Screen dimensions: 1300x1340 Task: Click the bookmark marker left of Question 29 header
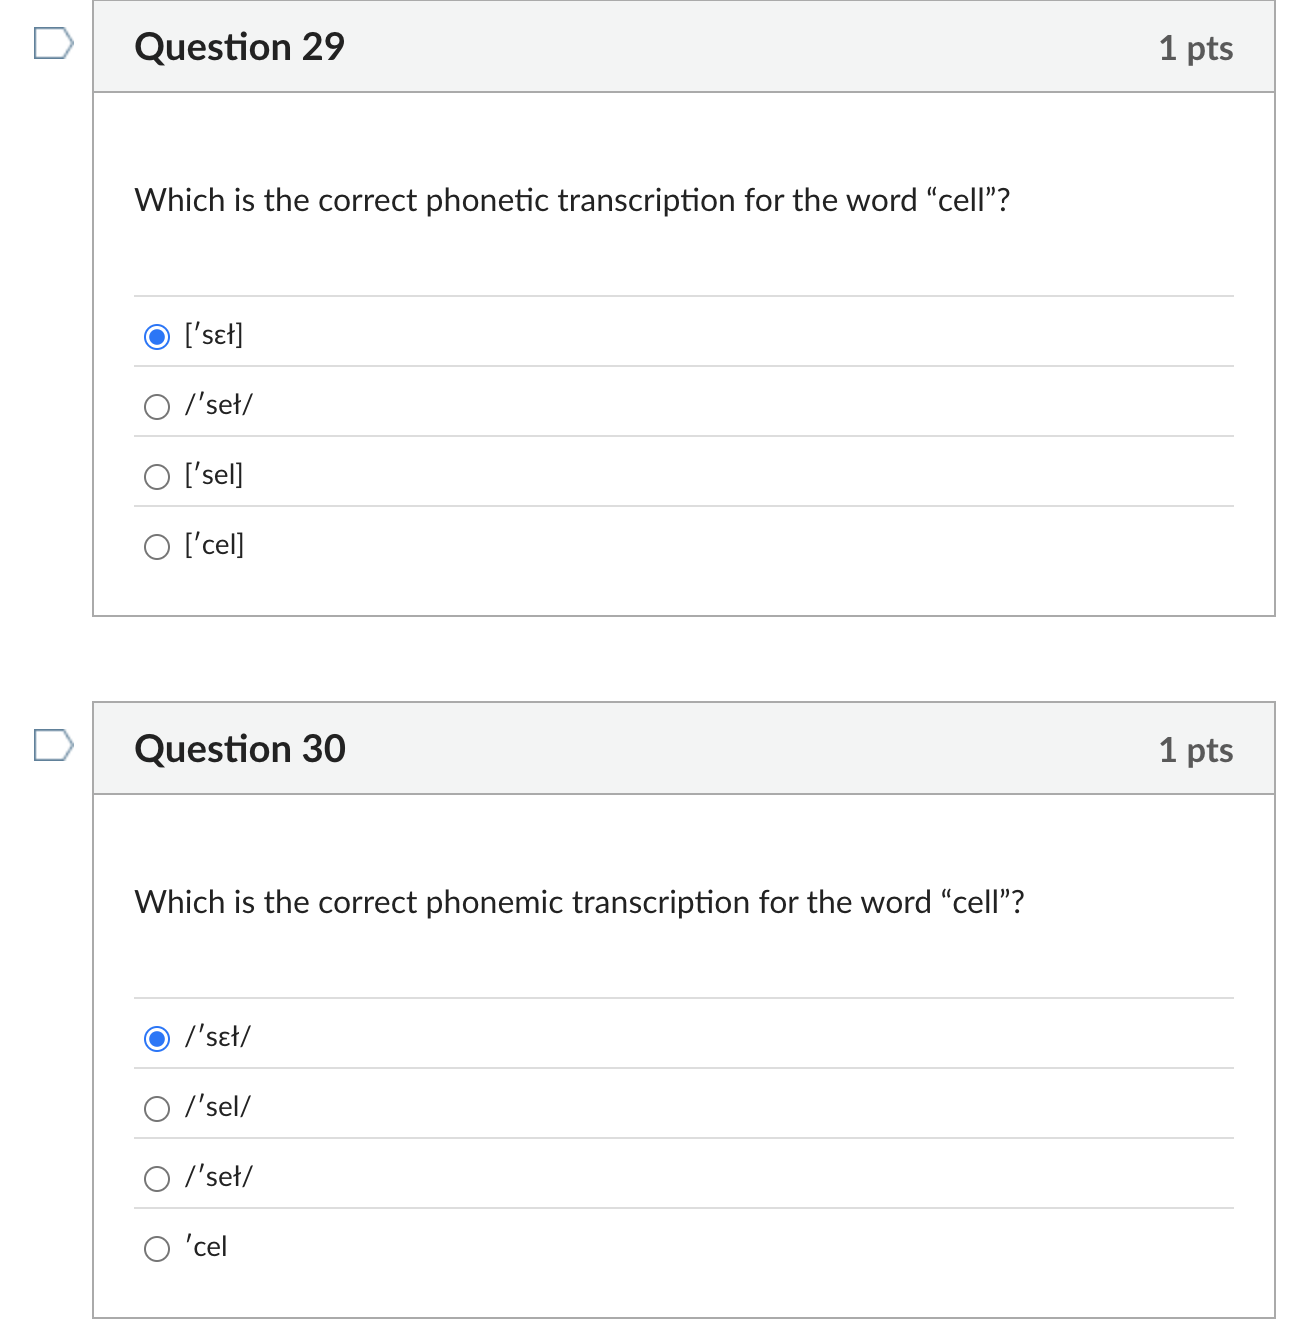(53, 44)
